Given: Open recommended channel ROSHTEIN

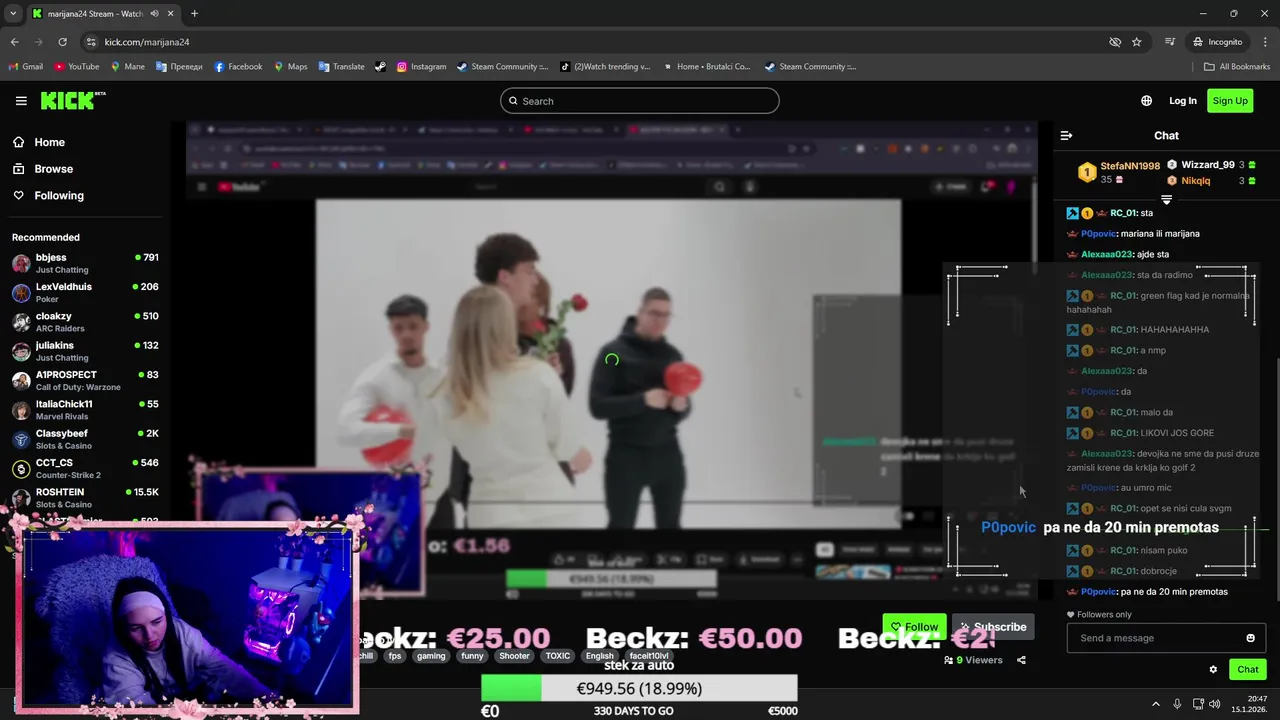Looking at the screenshot, I should [85, 498].
